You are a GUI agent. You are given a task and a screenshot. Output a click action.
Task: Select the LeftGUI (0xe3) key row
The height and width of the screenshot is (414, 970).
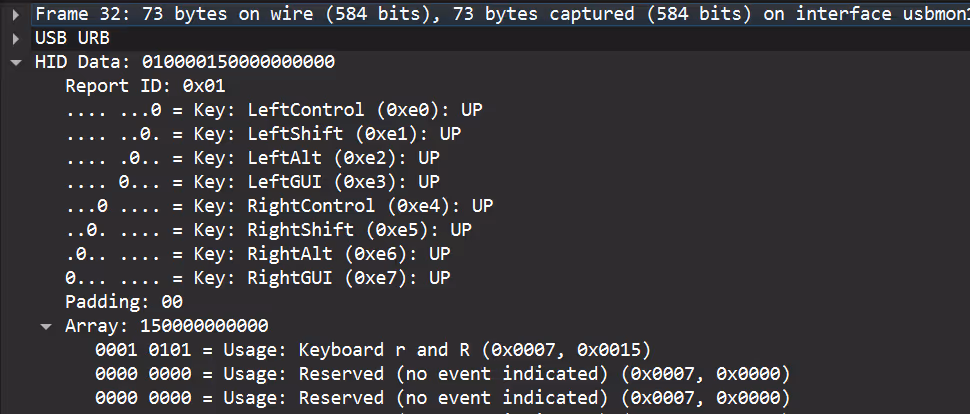pyautogui.click(x=252, y=182)
